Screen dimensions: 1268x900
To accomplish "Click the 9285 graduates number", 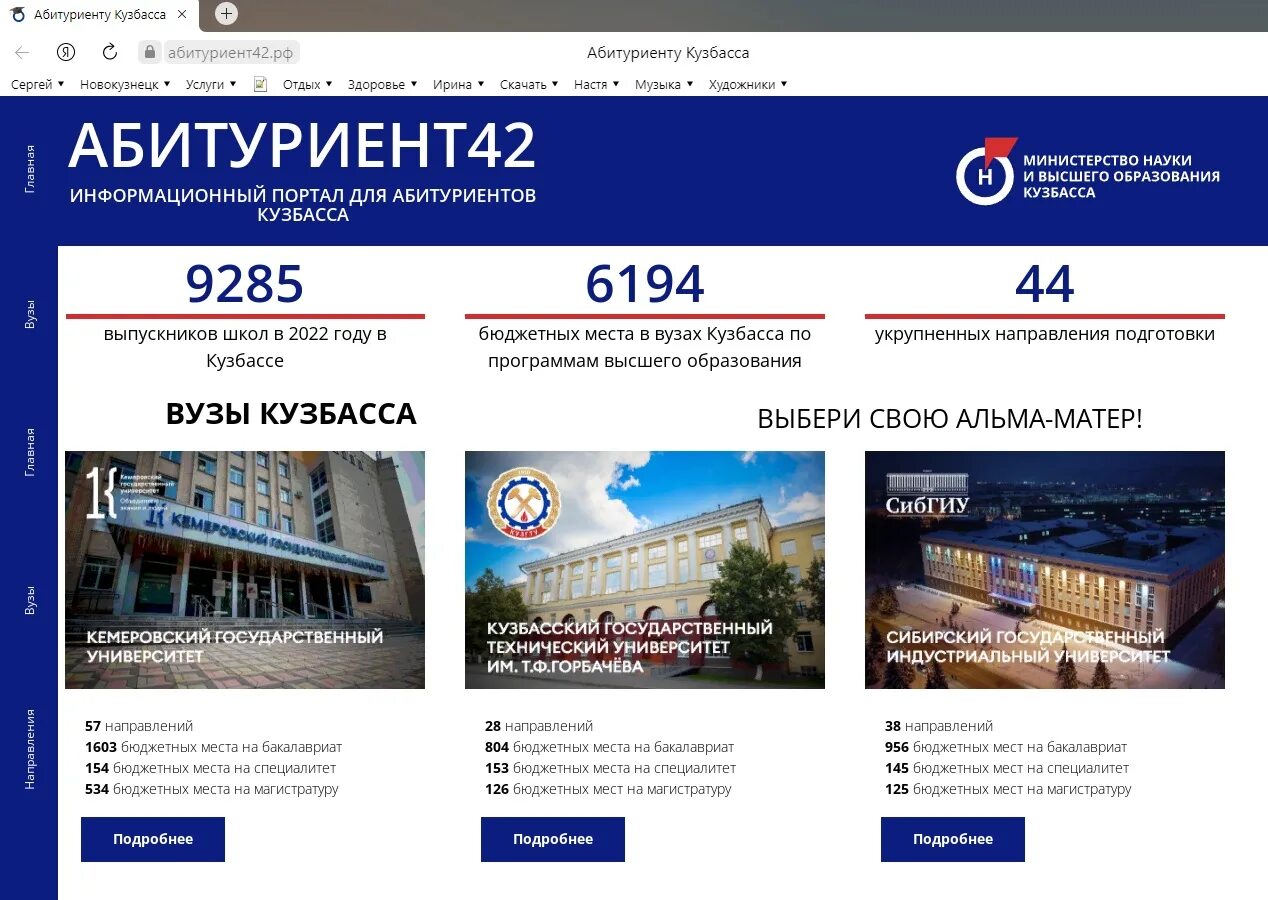I will point(245,284).
